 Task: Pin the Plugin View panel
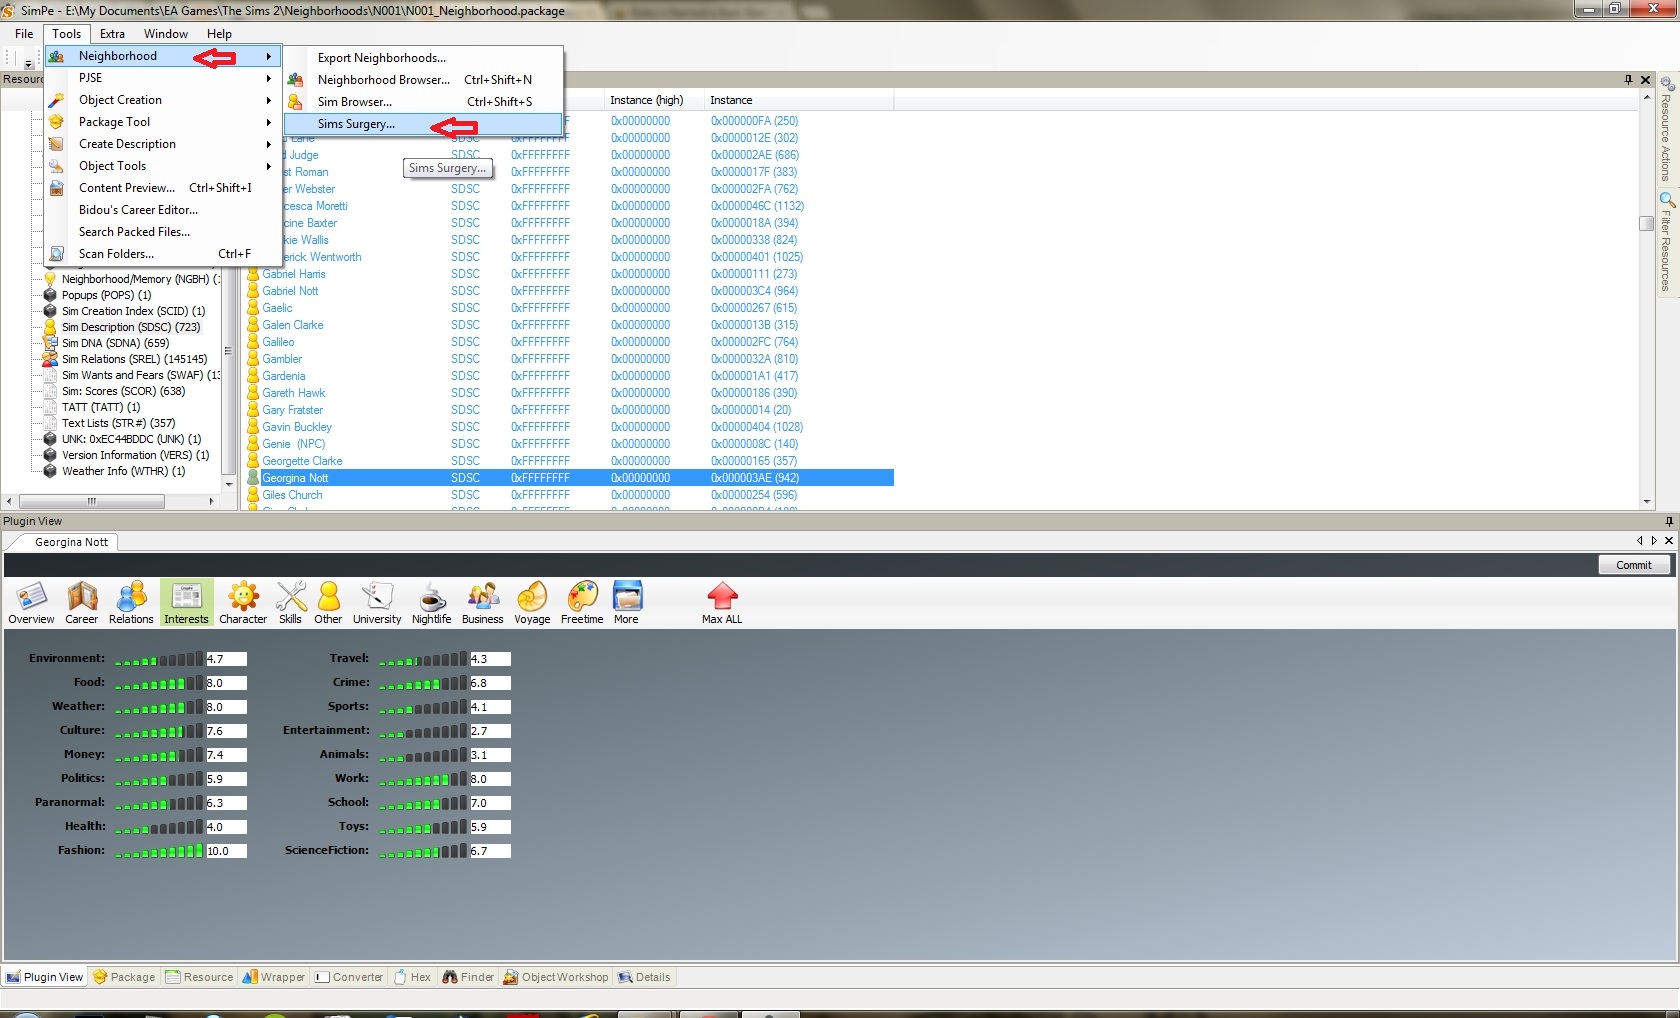[x=1669, y=521]
